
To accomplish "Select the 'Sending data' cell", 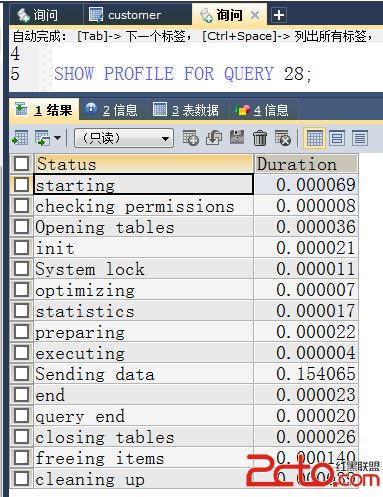I will tap(144, 374).
